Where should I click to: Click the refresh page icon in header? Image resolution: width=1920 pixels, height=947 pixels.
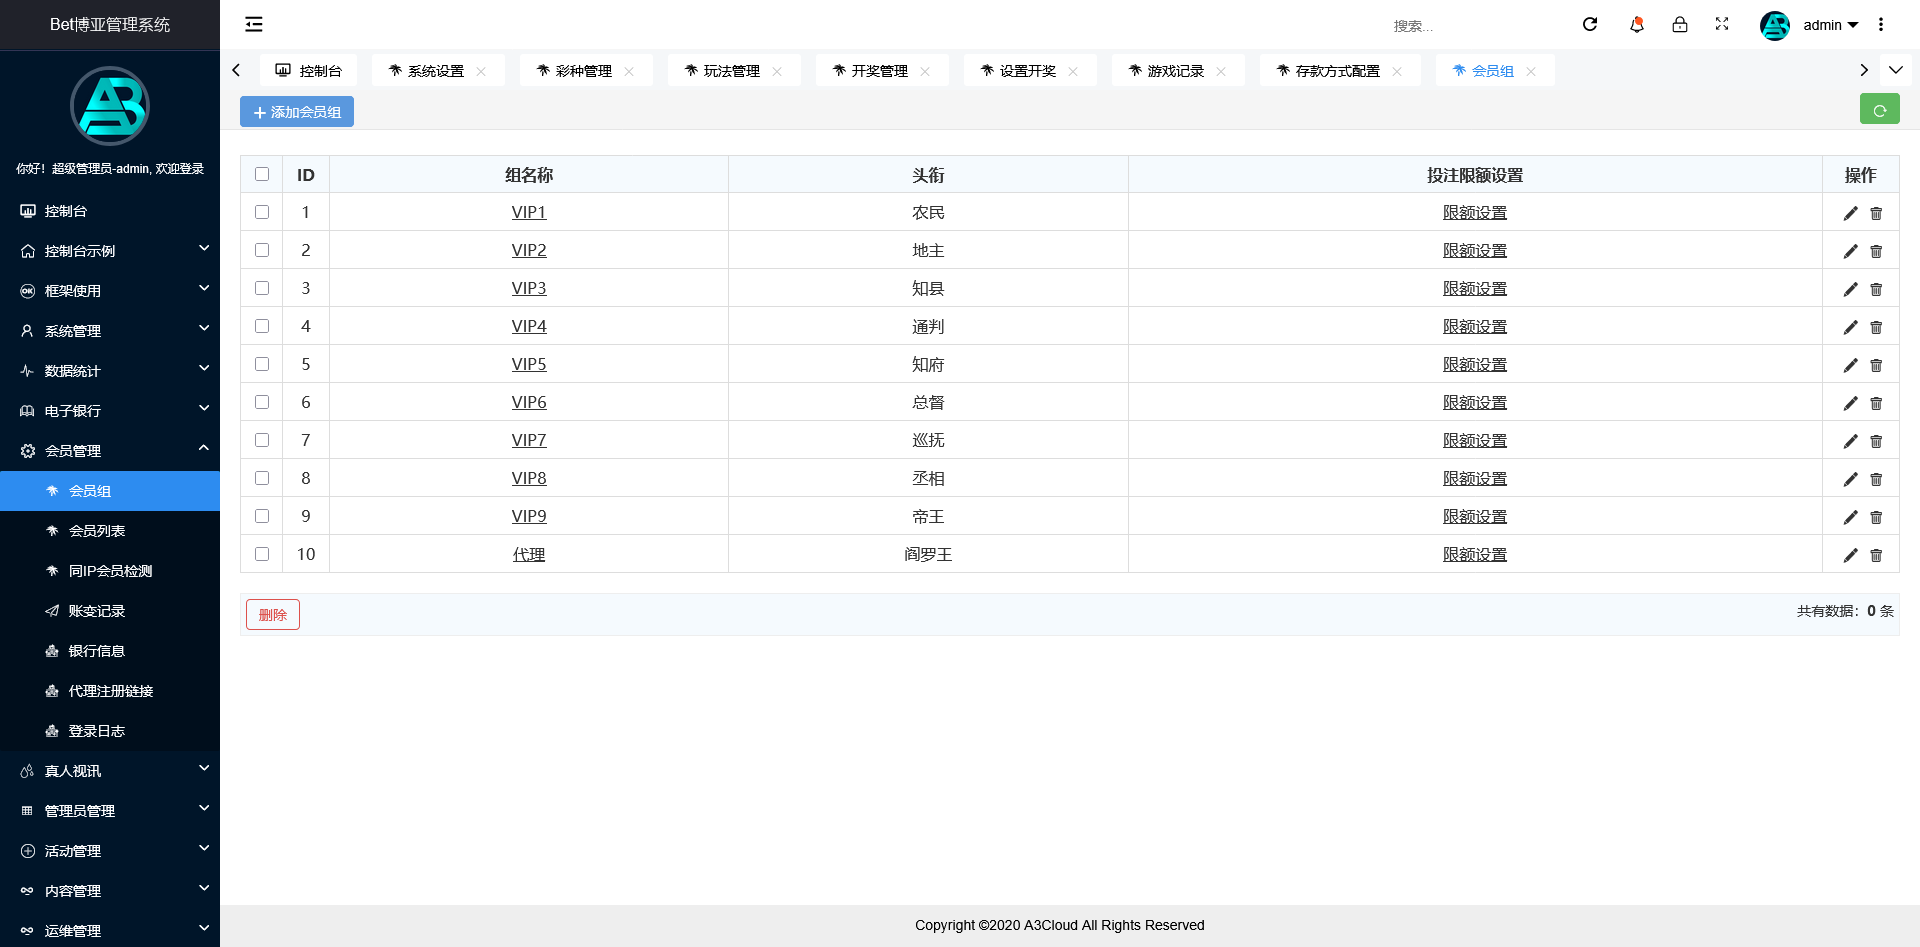click(1590, 24)
